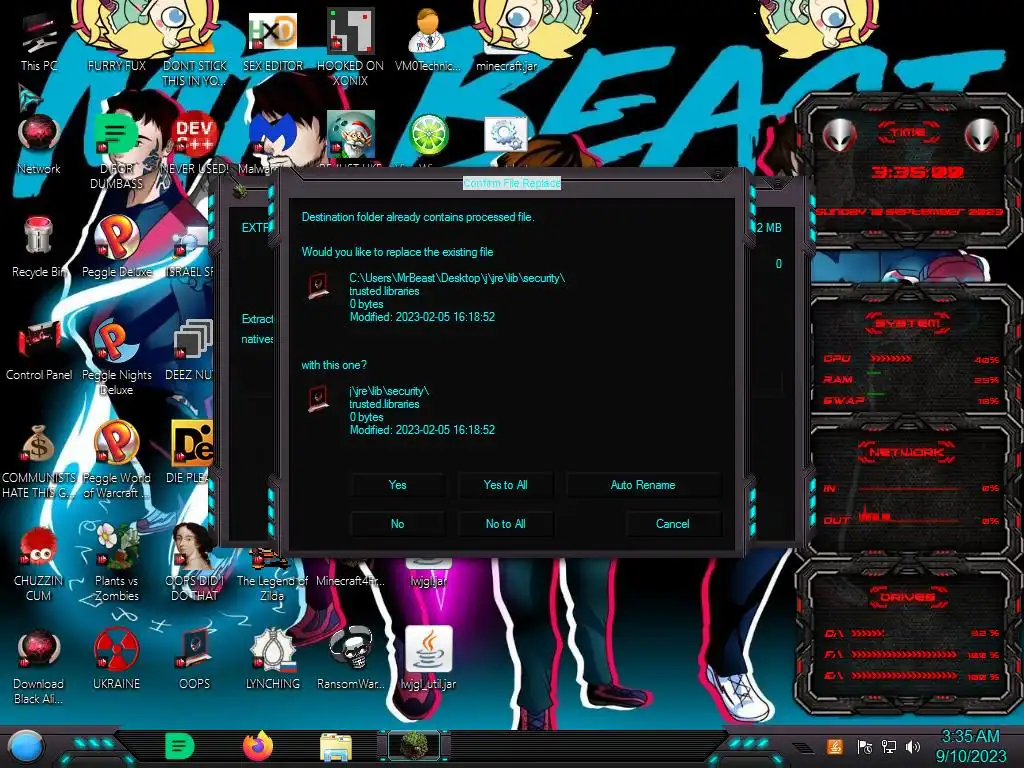The image size is (1024, 768).
Task: Open volume control in system tray
Action: click(914, 746)
